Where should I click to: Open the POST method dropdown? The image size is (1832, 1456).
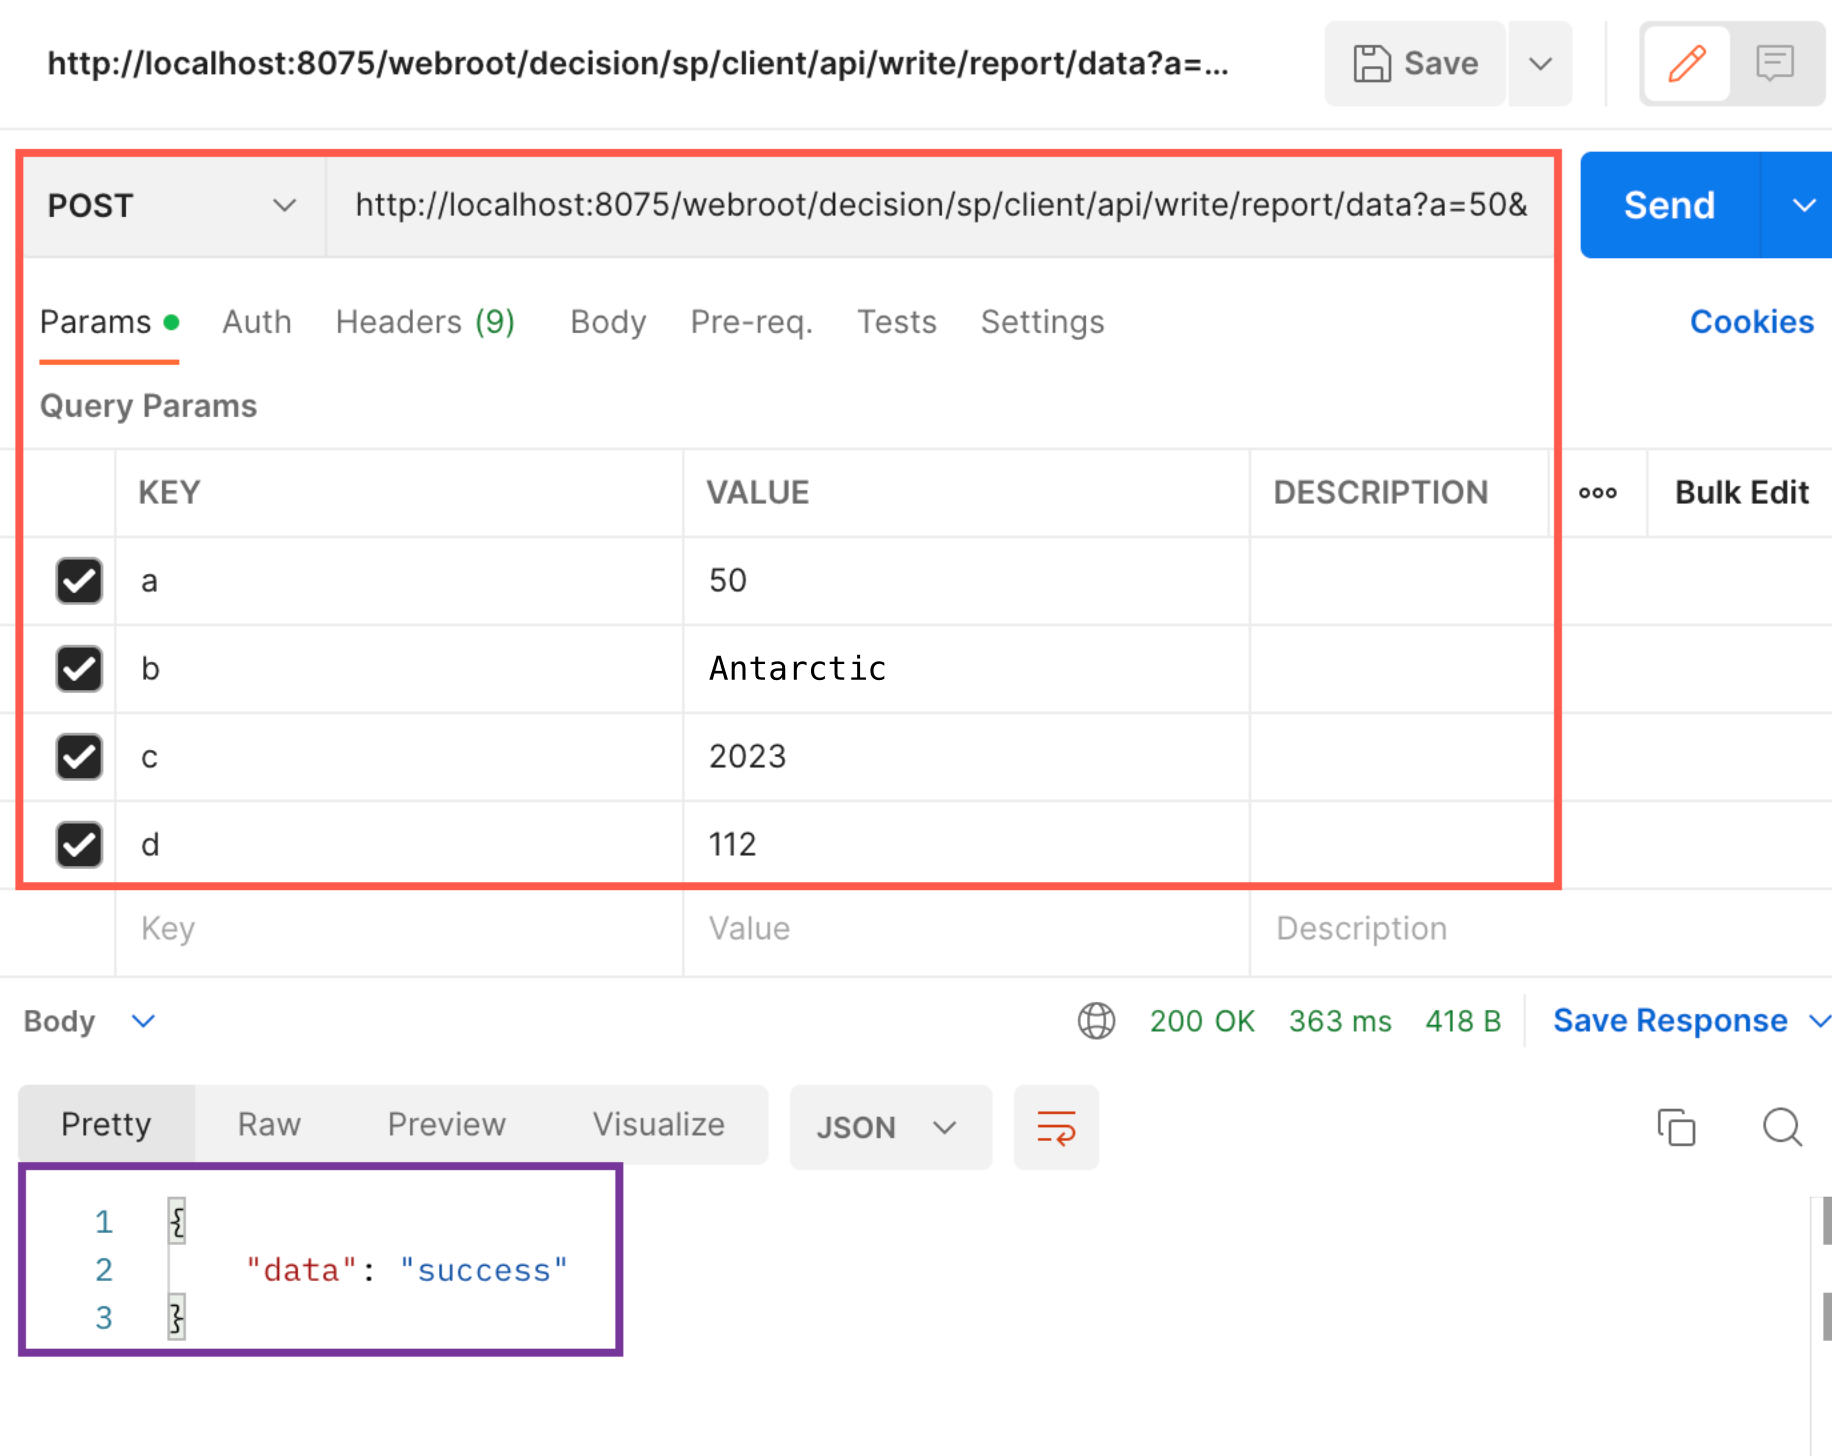[173, 206]
